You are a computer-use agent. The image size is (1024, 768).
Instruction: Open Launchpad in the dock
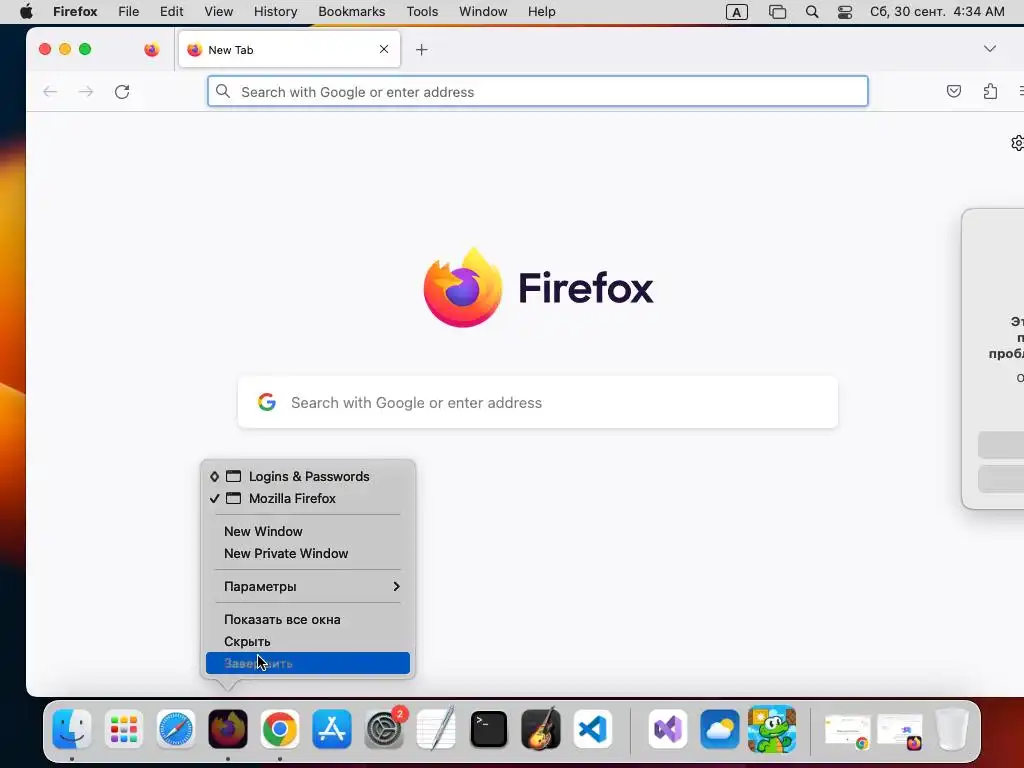click(x=123, y=729)
